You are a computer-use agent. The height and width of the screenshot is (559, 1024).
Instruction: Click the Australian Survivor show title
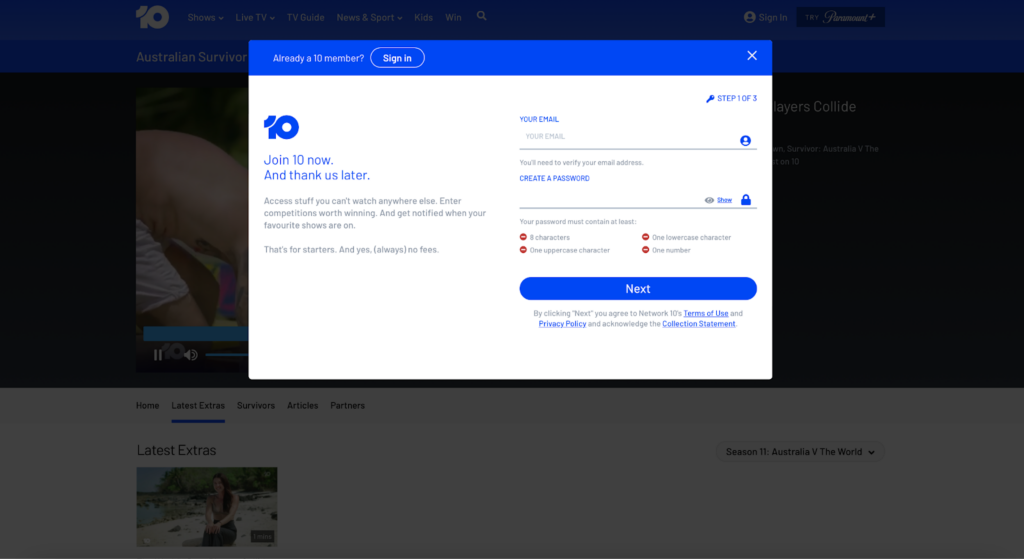(191, 57)
